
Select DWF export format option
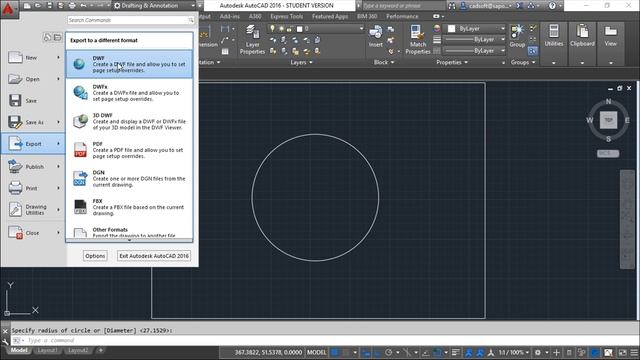pyautogui.click(x=129, y=64)
